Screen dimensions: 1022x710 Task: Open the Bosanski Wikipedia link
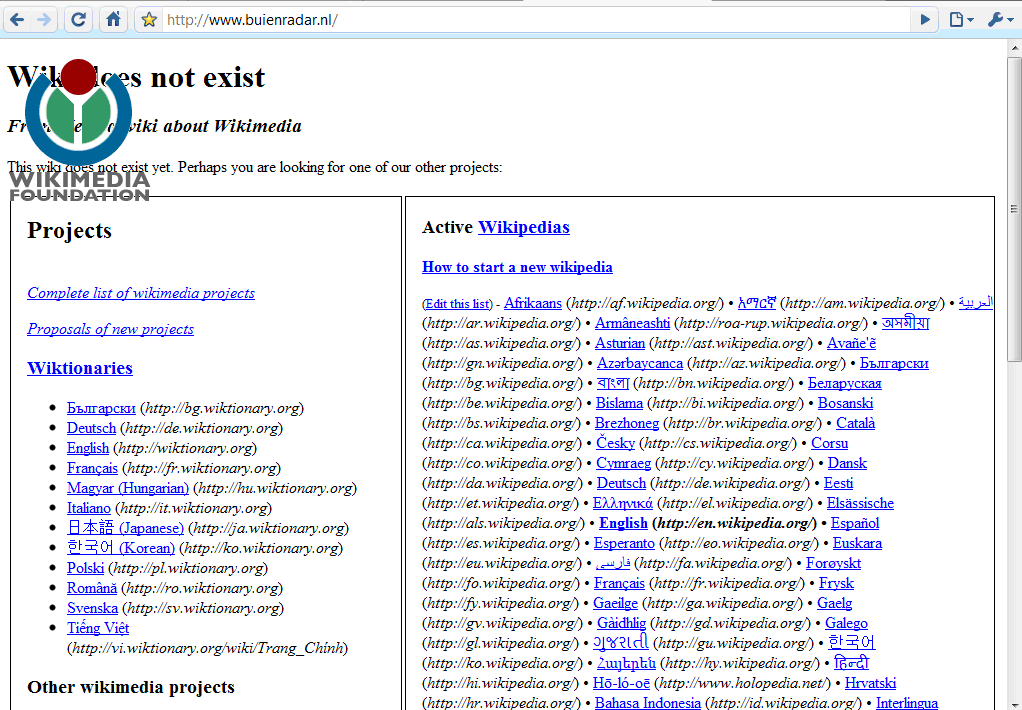point(845,403)
